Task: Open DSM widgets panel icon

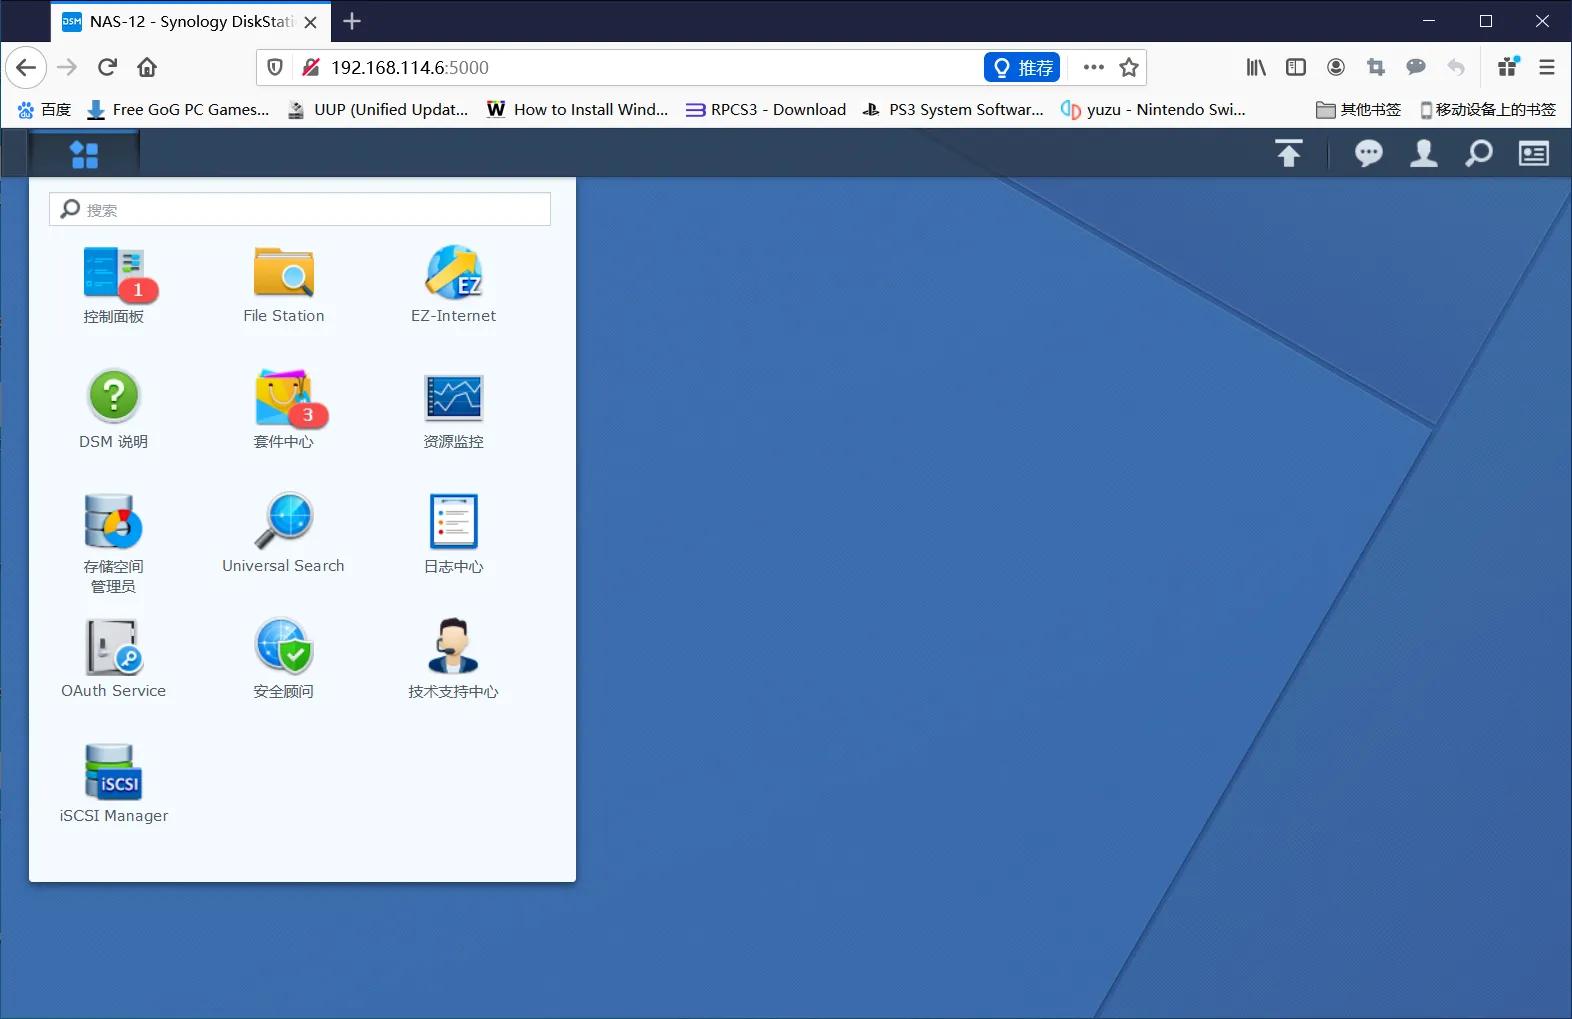Action: [x=1534, y=153]
